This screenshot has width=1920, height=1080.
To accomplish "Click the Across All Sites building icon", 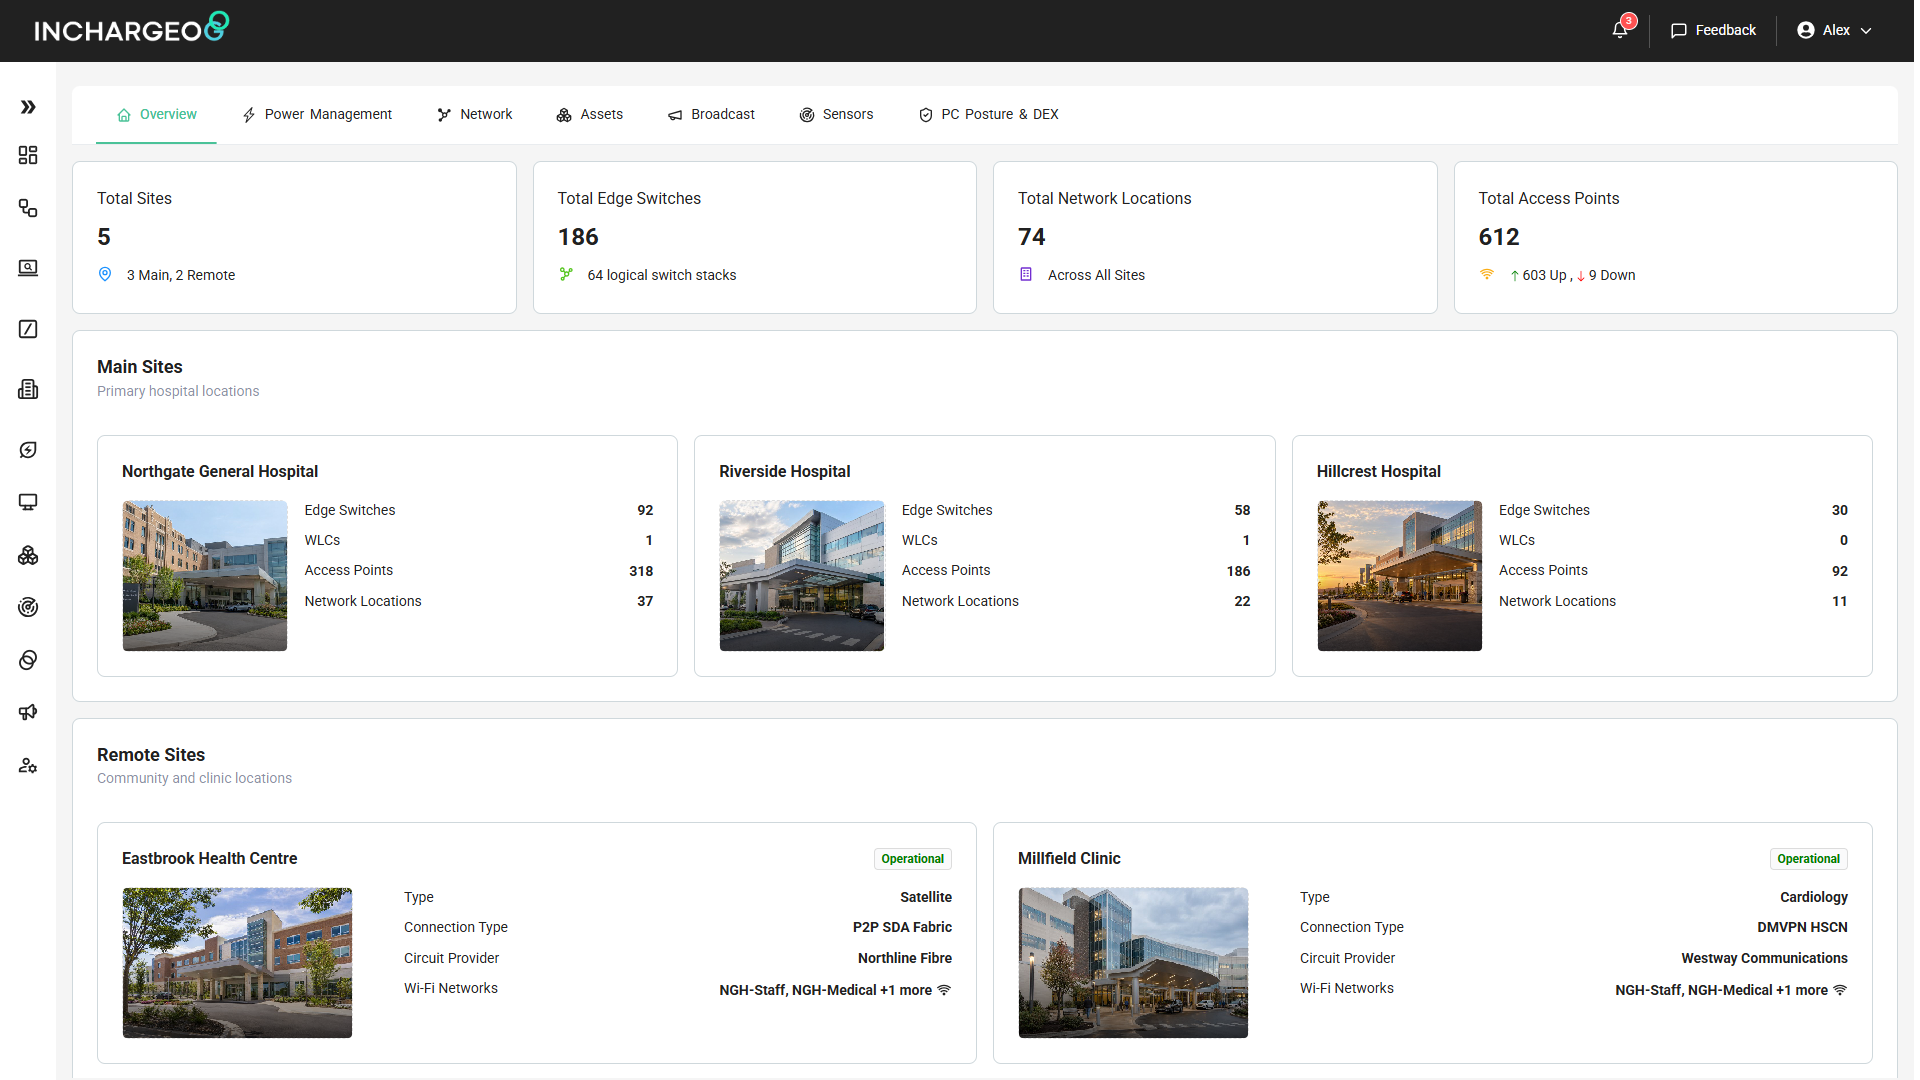I will click(x=1026, y=274).
